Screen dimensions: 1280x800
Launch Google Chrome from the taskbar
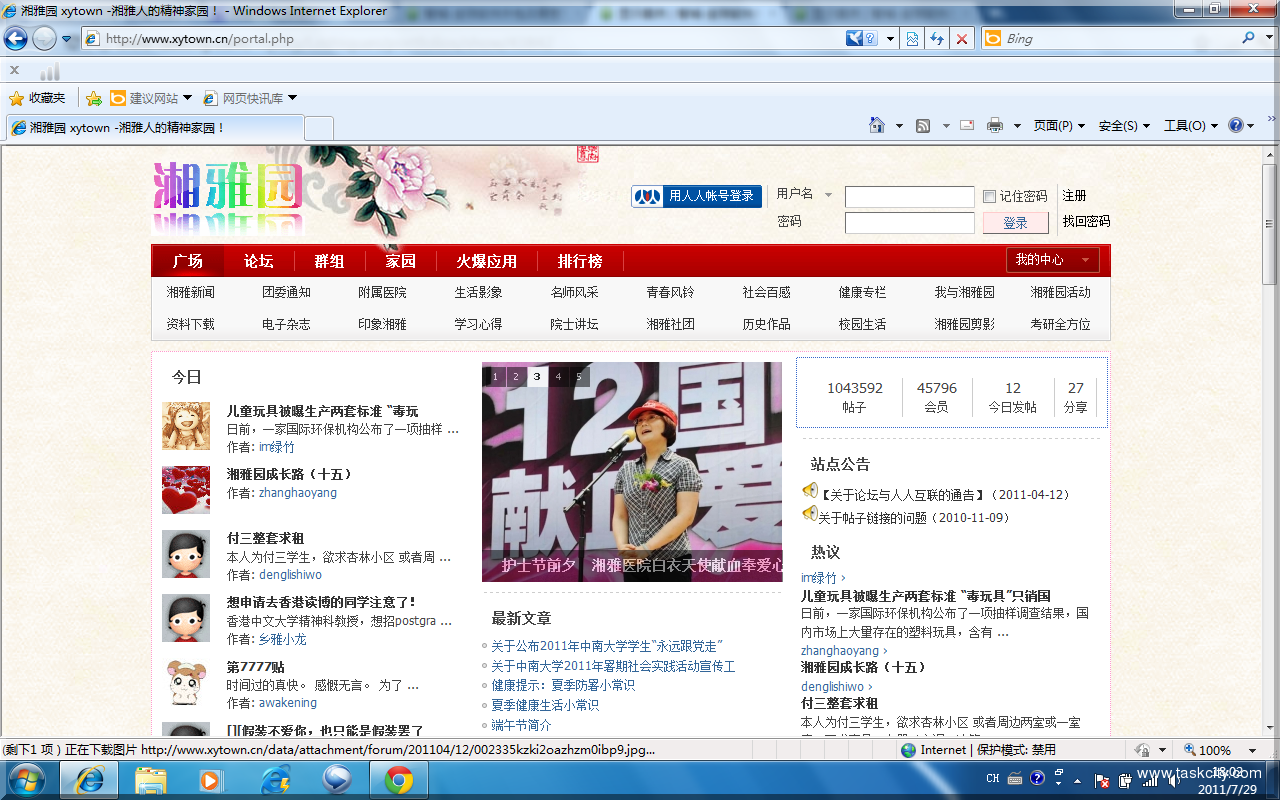tap(399, 779)
